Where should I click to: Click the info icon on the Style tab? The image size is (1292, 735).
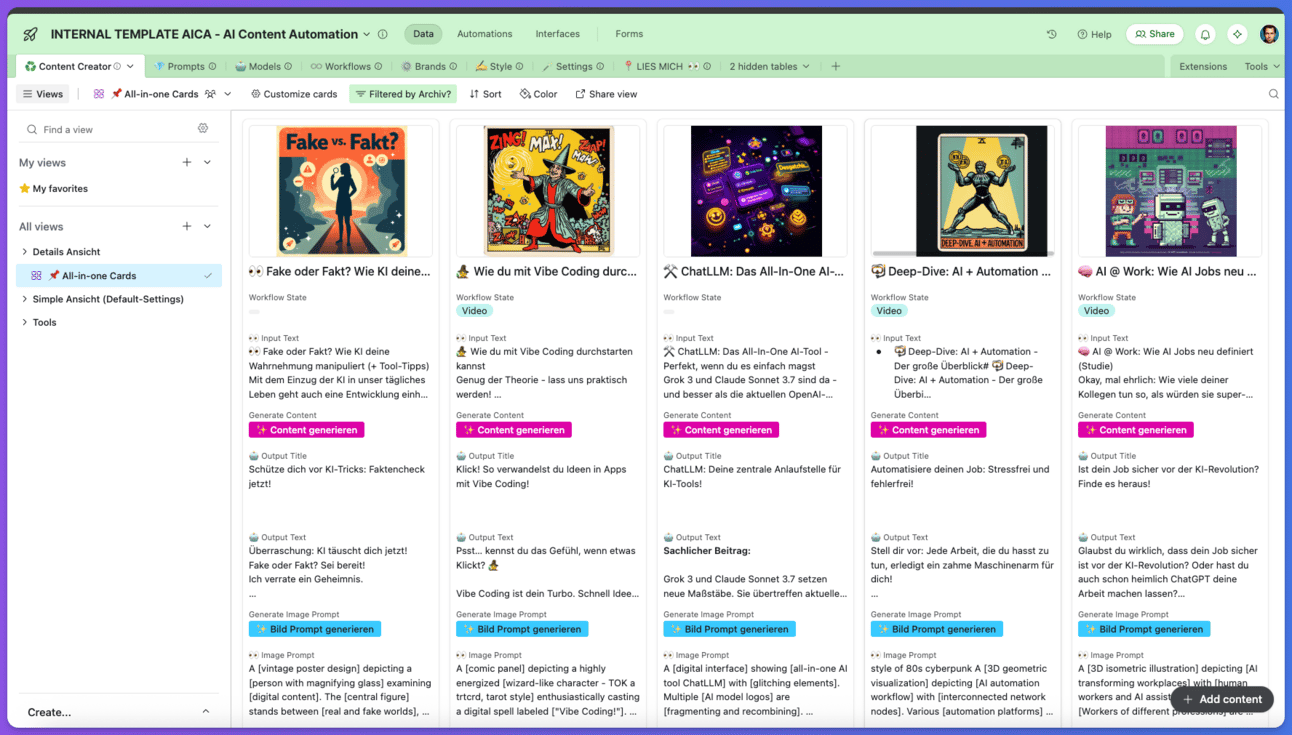coord(520,67)
